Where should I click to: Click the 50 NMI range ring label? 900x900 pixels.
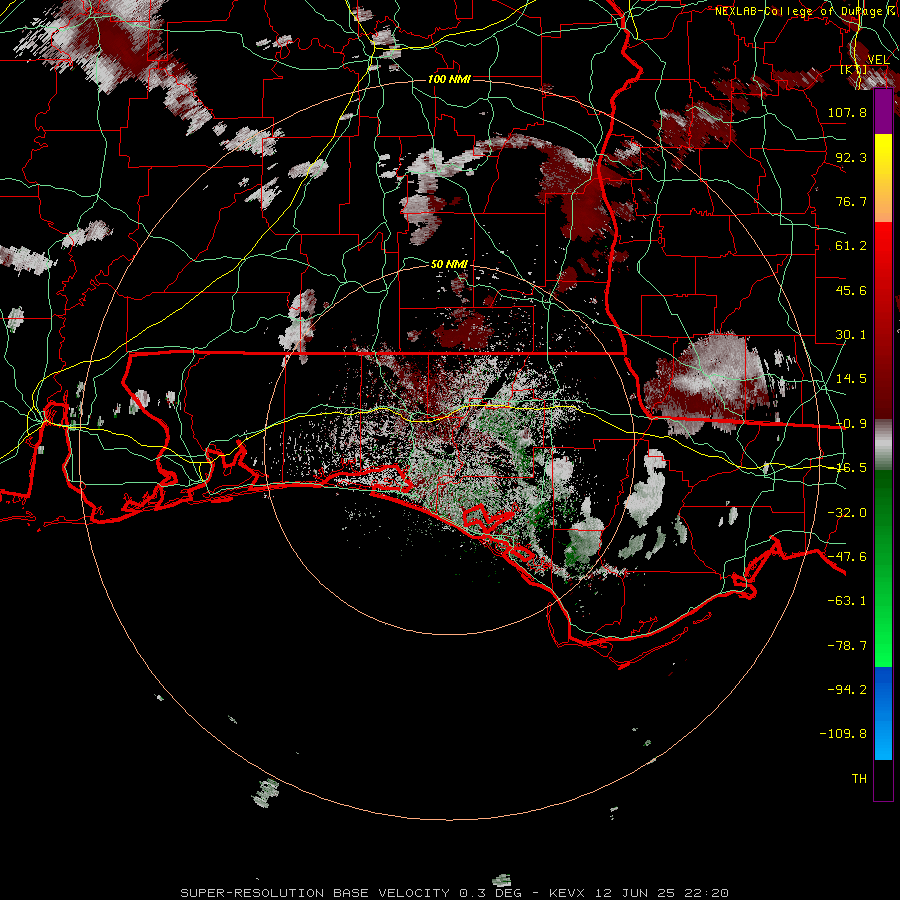click(449, 264)
